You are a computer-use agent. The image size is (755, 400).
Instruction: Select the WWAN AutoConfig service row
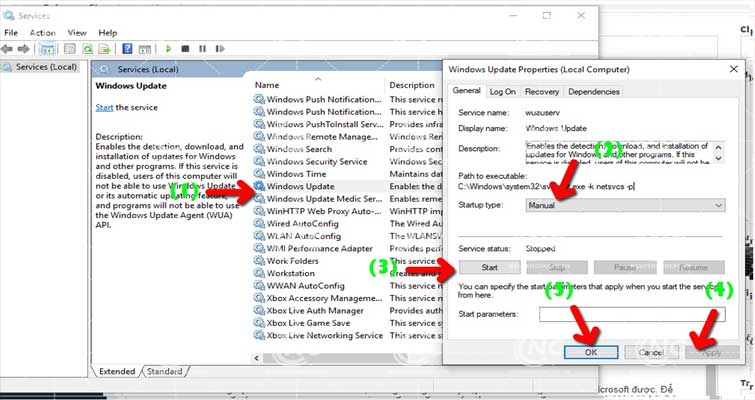(348, 286)
